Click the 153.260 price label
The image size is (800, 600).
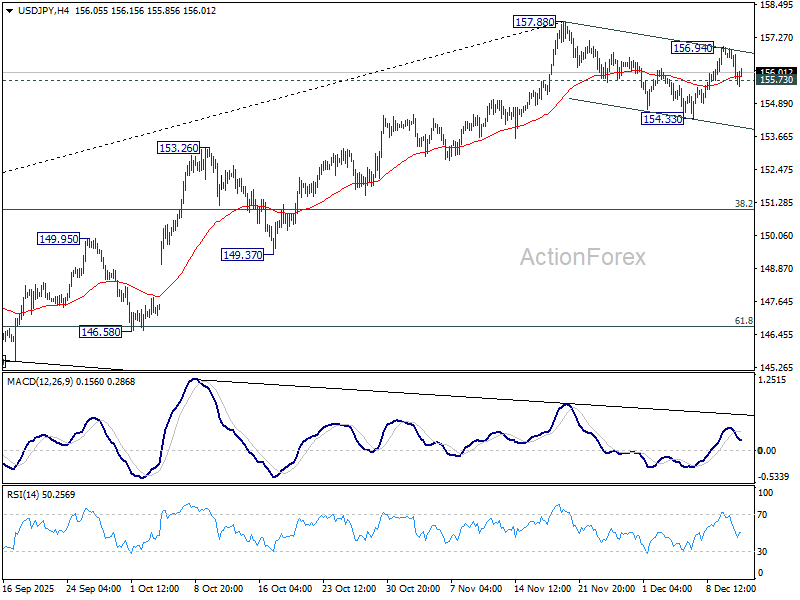[179, 148]
